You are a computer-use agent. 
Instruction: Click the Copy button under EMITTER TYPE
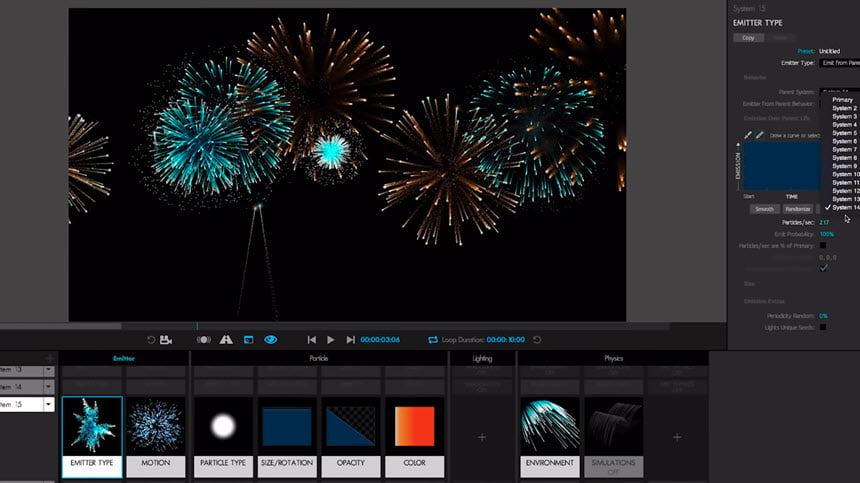pos(749,38)
